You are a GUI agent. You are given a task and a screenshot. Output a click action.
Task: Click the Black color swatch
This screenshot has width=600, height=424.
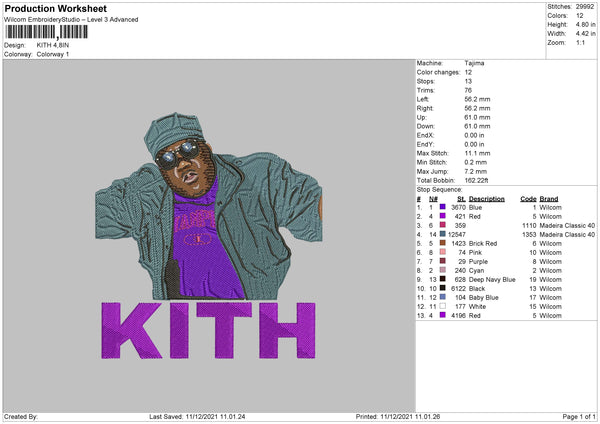pos(442,288)
